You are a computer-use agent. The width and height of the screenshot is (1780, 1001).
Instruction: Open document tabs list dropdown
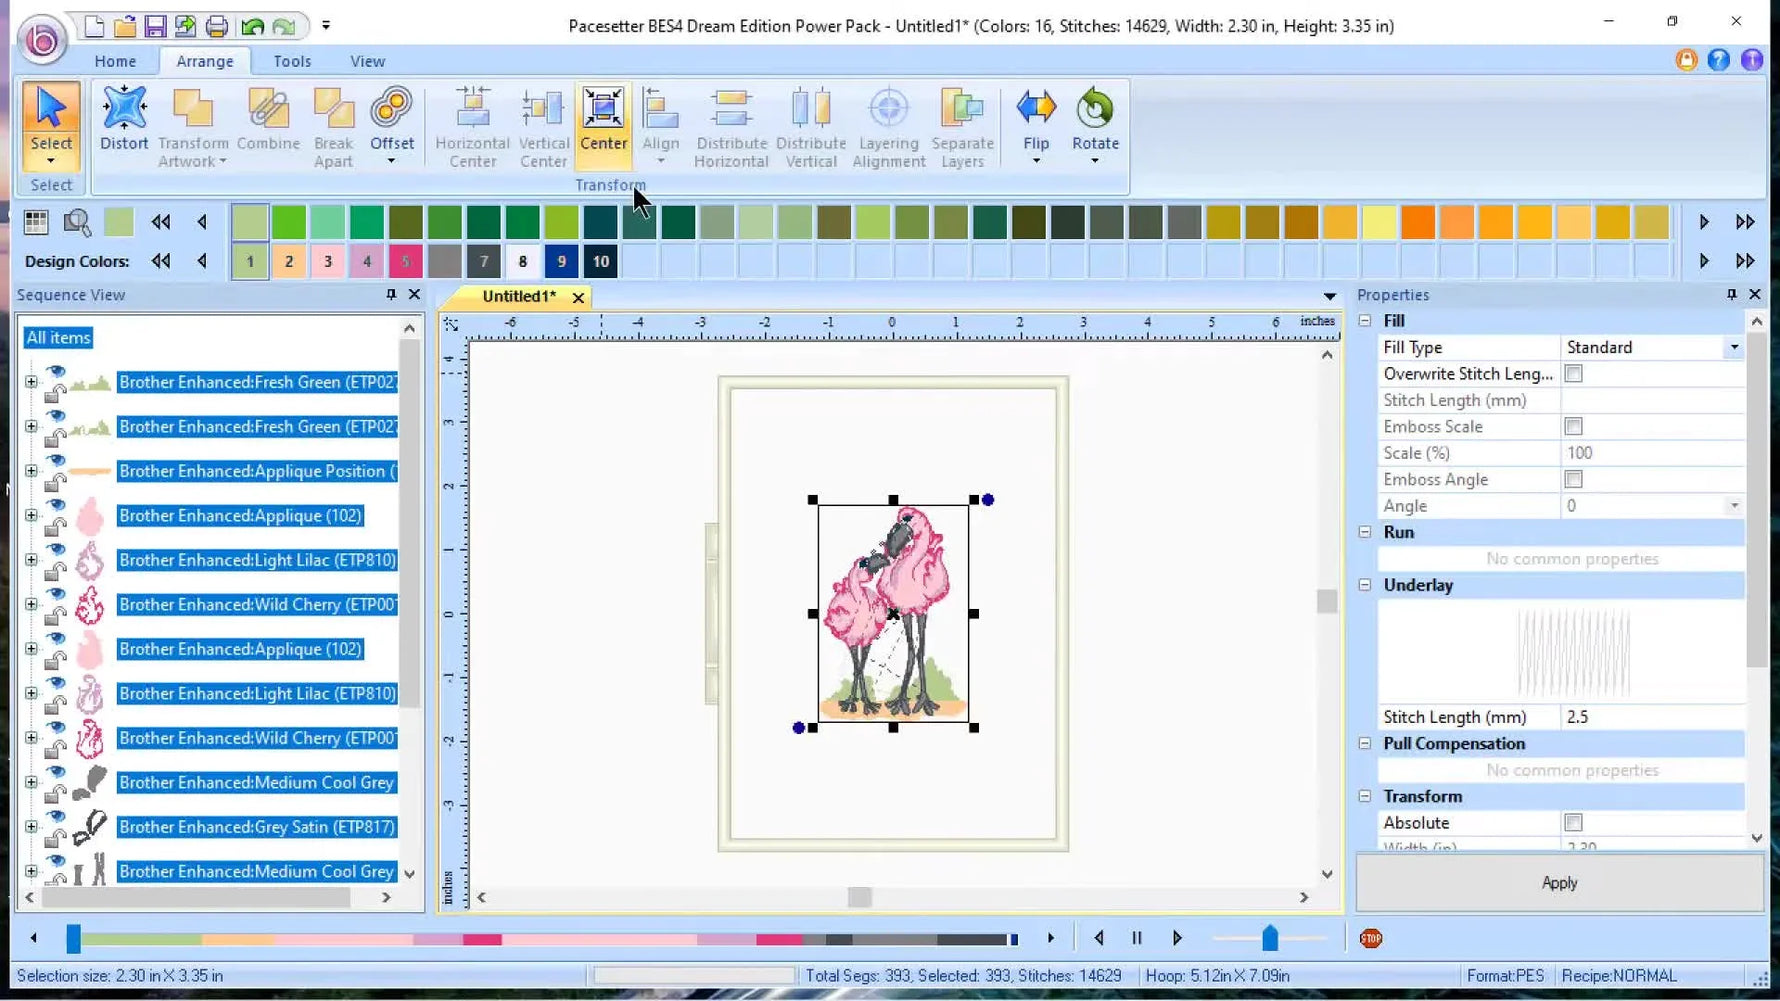click(1329, 296)
